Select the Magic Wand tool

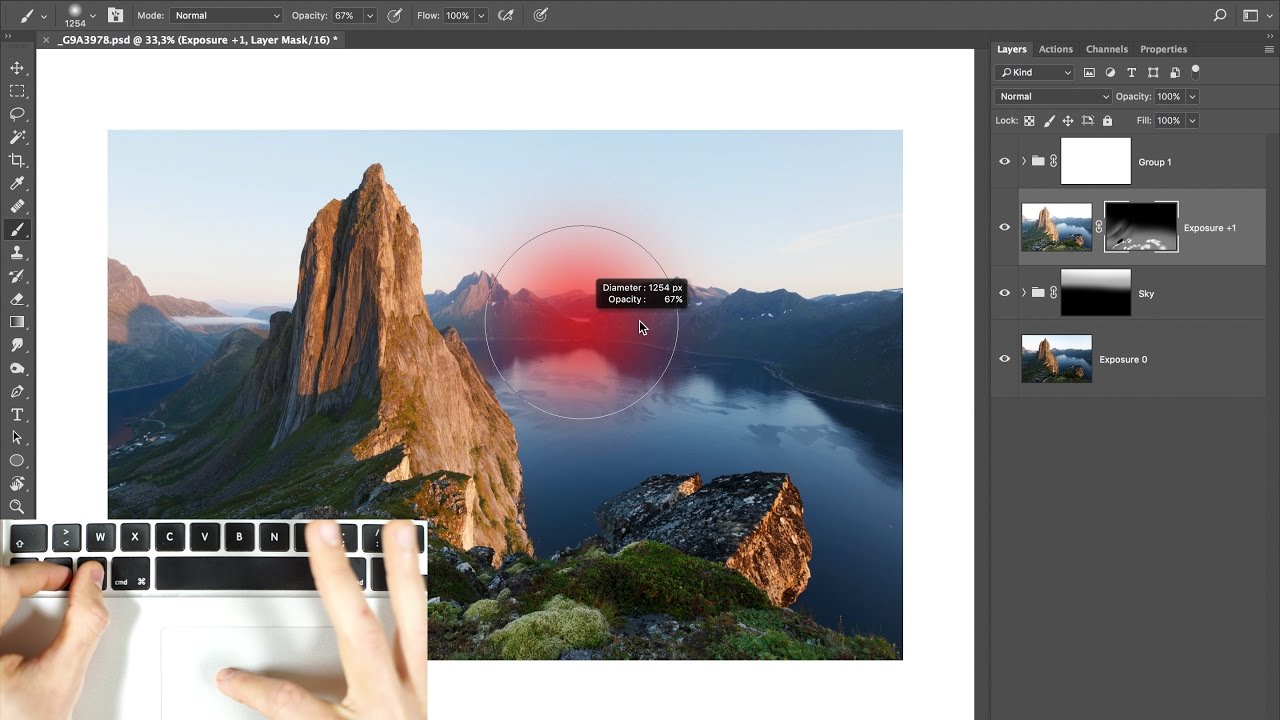(17, 137)
